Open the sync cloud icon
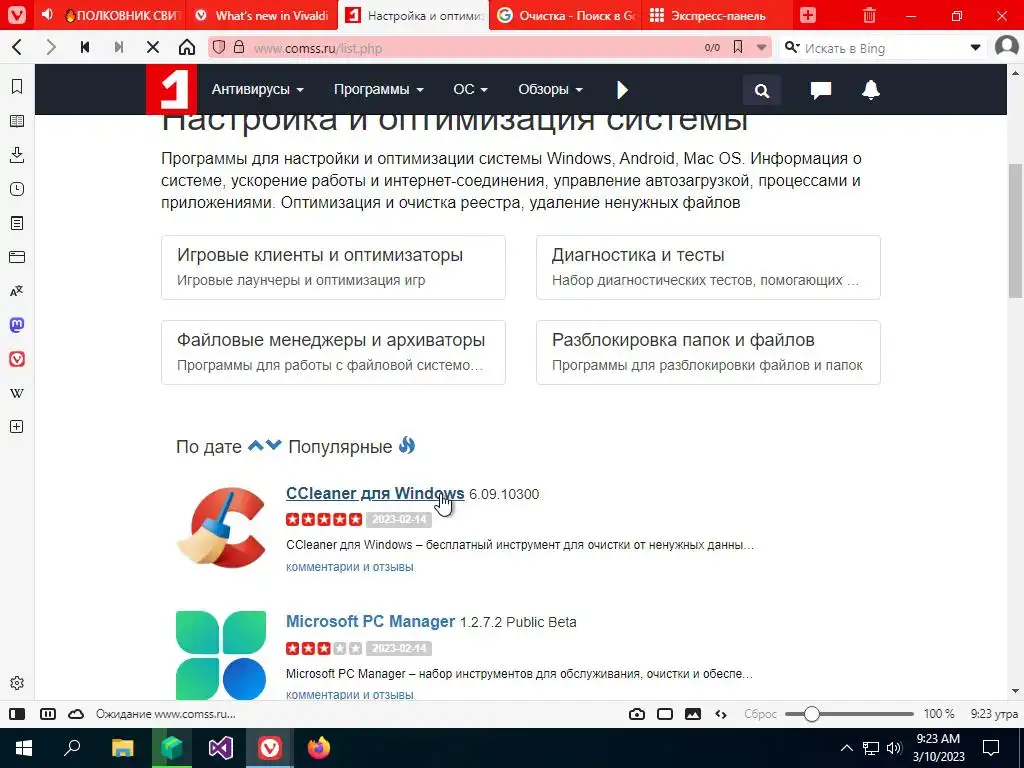This screenshot has height=768, width=1024. click(76, 714)
